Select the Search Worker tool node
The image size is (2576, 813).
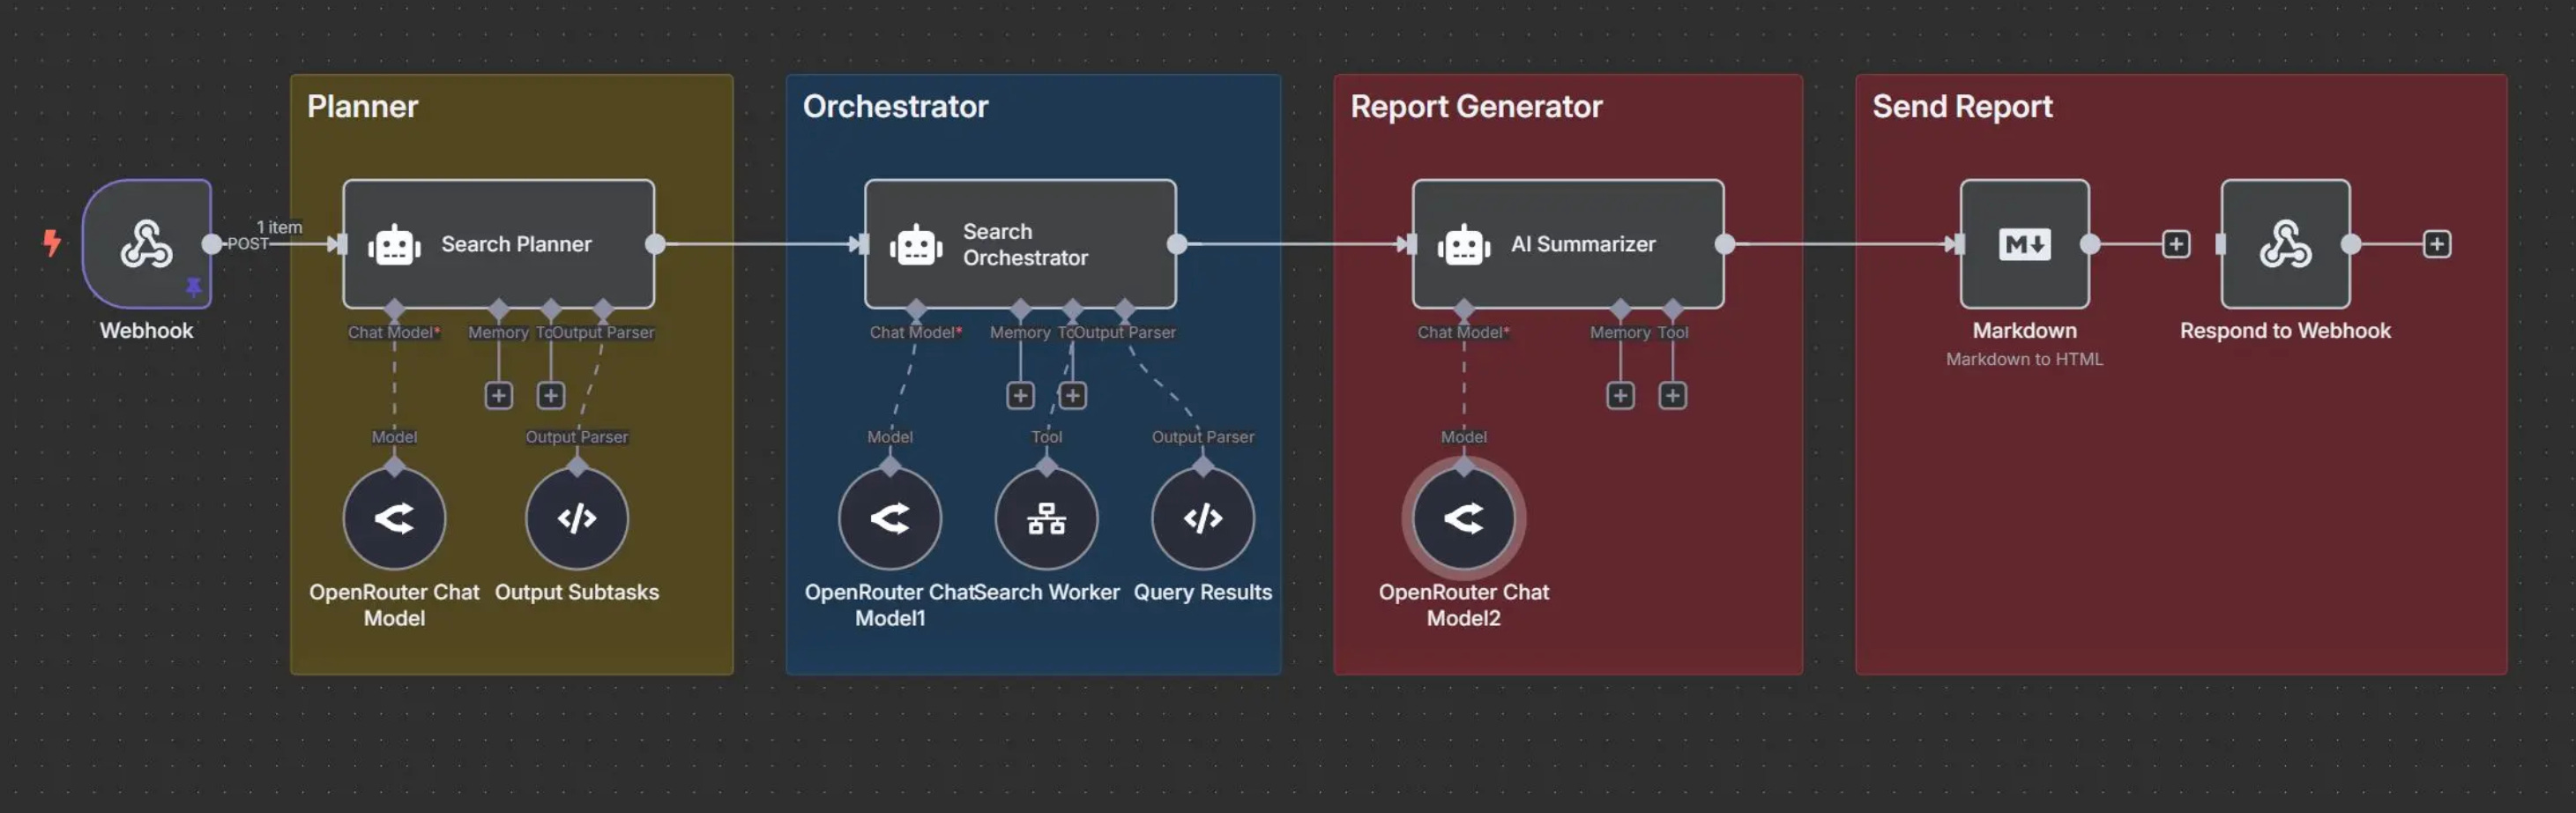1047,518
